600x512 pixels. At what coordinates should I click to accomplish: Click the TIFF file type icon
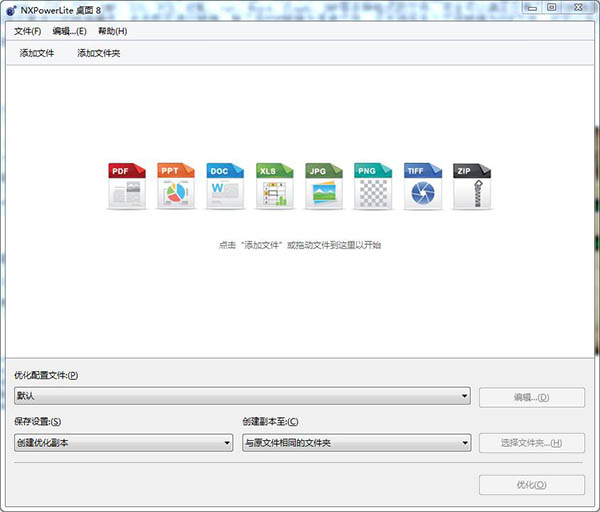pos(422,186)
